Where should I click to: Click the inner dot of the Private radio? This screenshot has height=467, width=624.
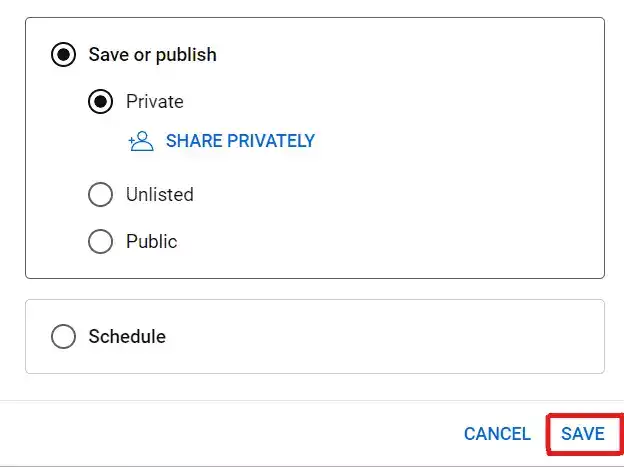pos(100,102)
